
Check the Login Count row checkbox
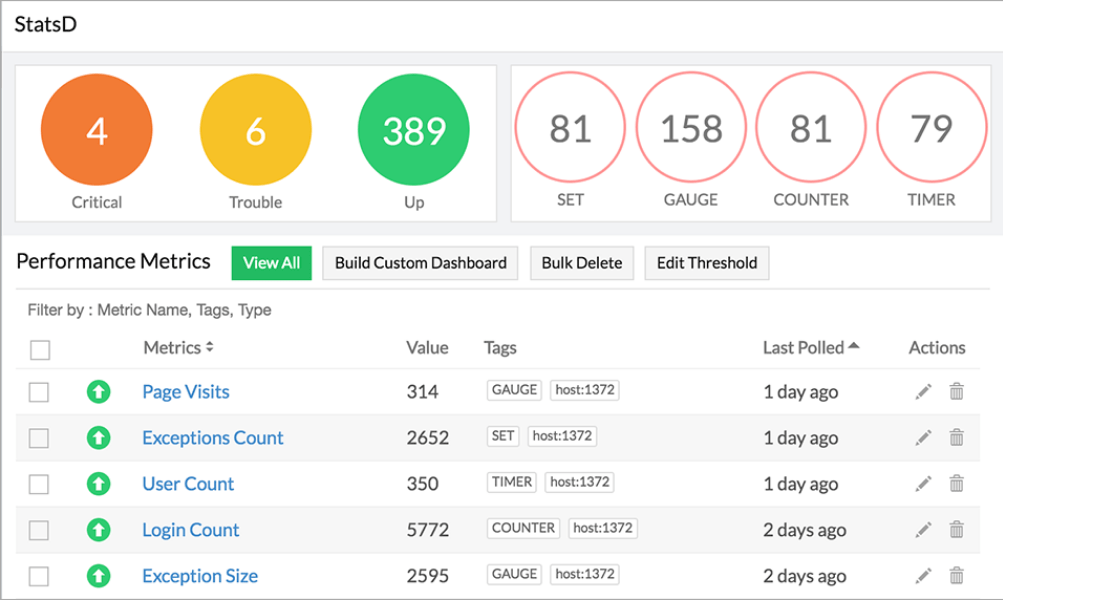pyautogui.click(x=39, y=531)
